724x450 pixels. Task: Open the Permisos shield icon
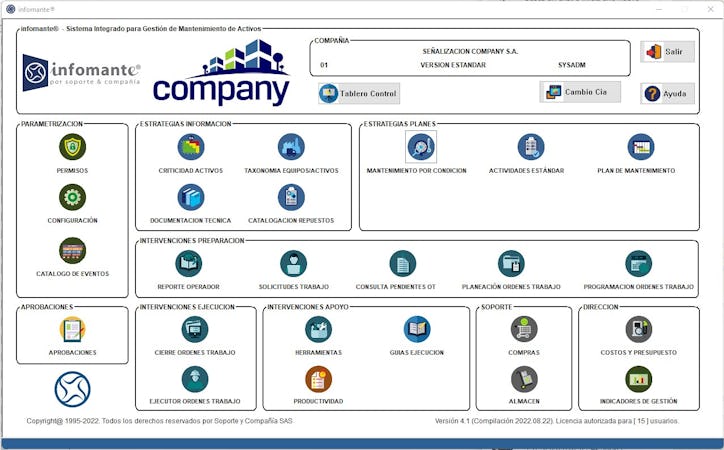point(72,147)
